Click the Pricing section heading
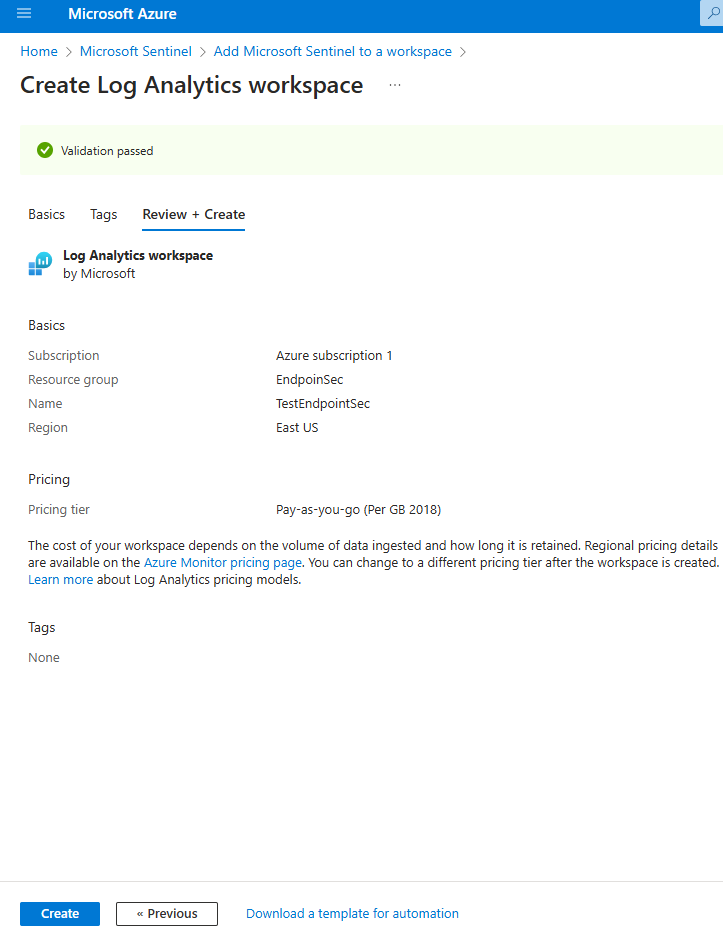 point(49,479)
